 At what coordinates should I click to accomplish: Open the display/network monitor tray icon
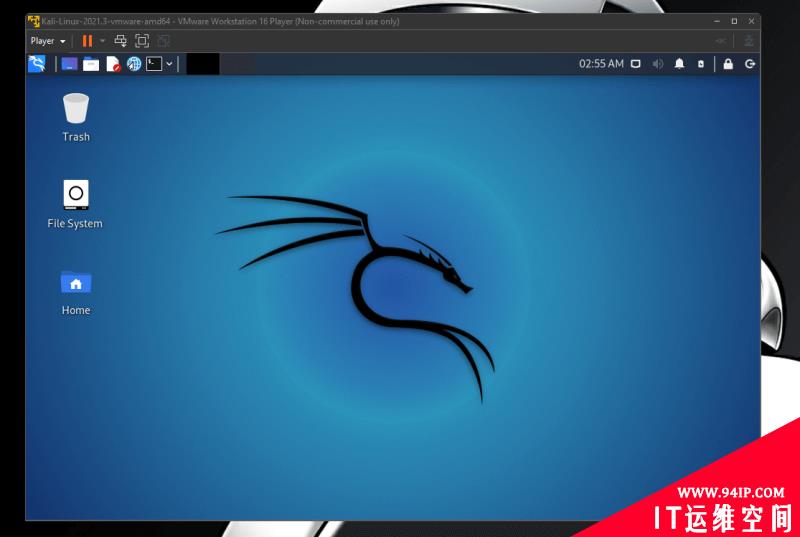click(636, 64)
